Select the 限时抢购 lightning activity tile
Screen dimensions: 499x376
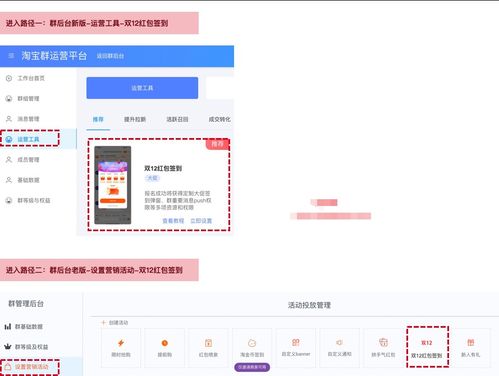click(121, 348)
